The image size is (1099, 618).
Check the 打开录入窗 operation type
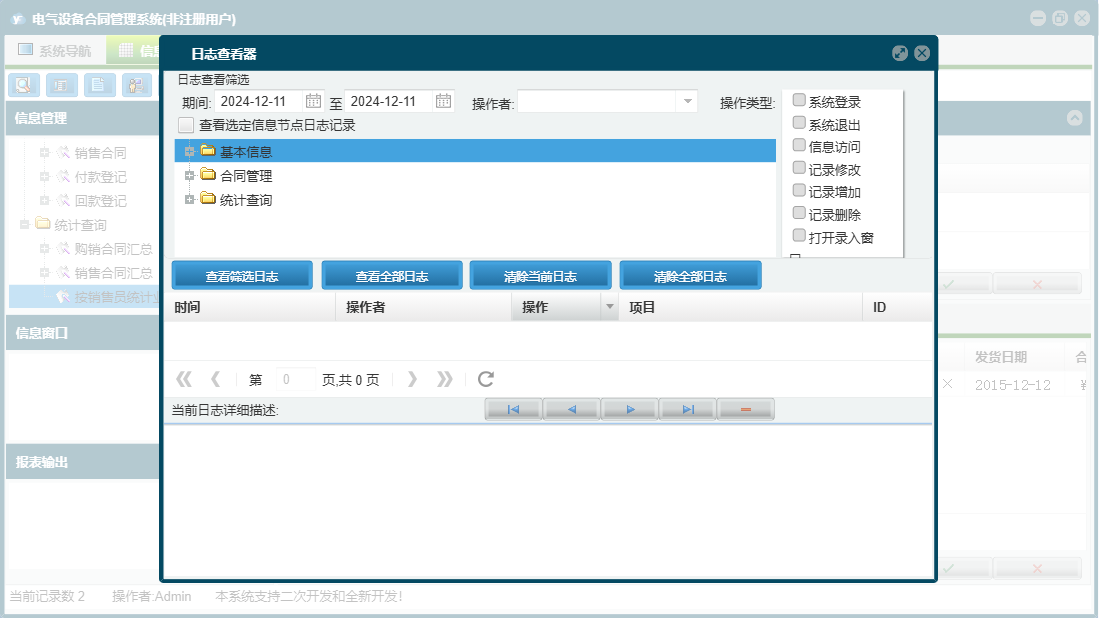tap(799, 235)
